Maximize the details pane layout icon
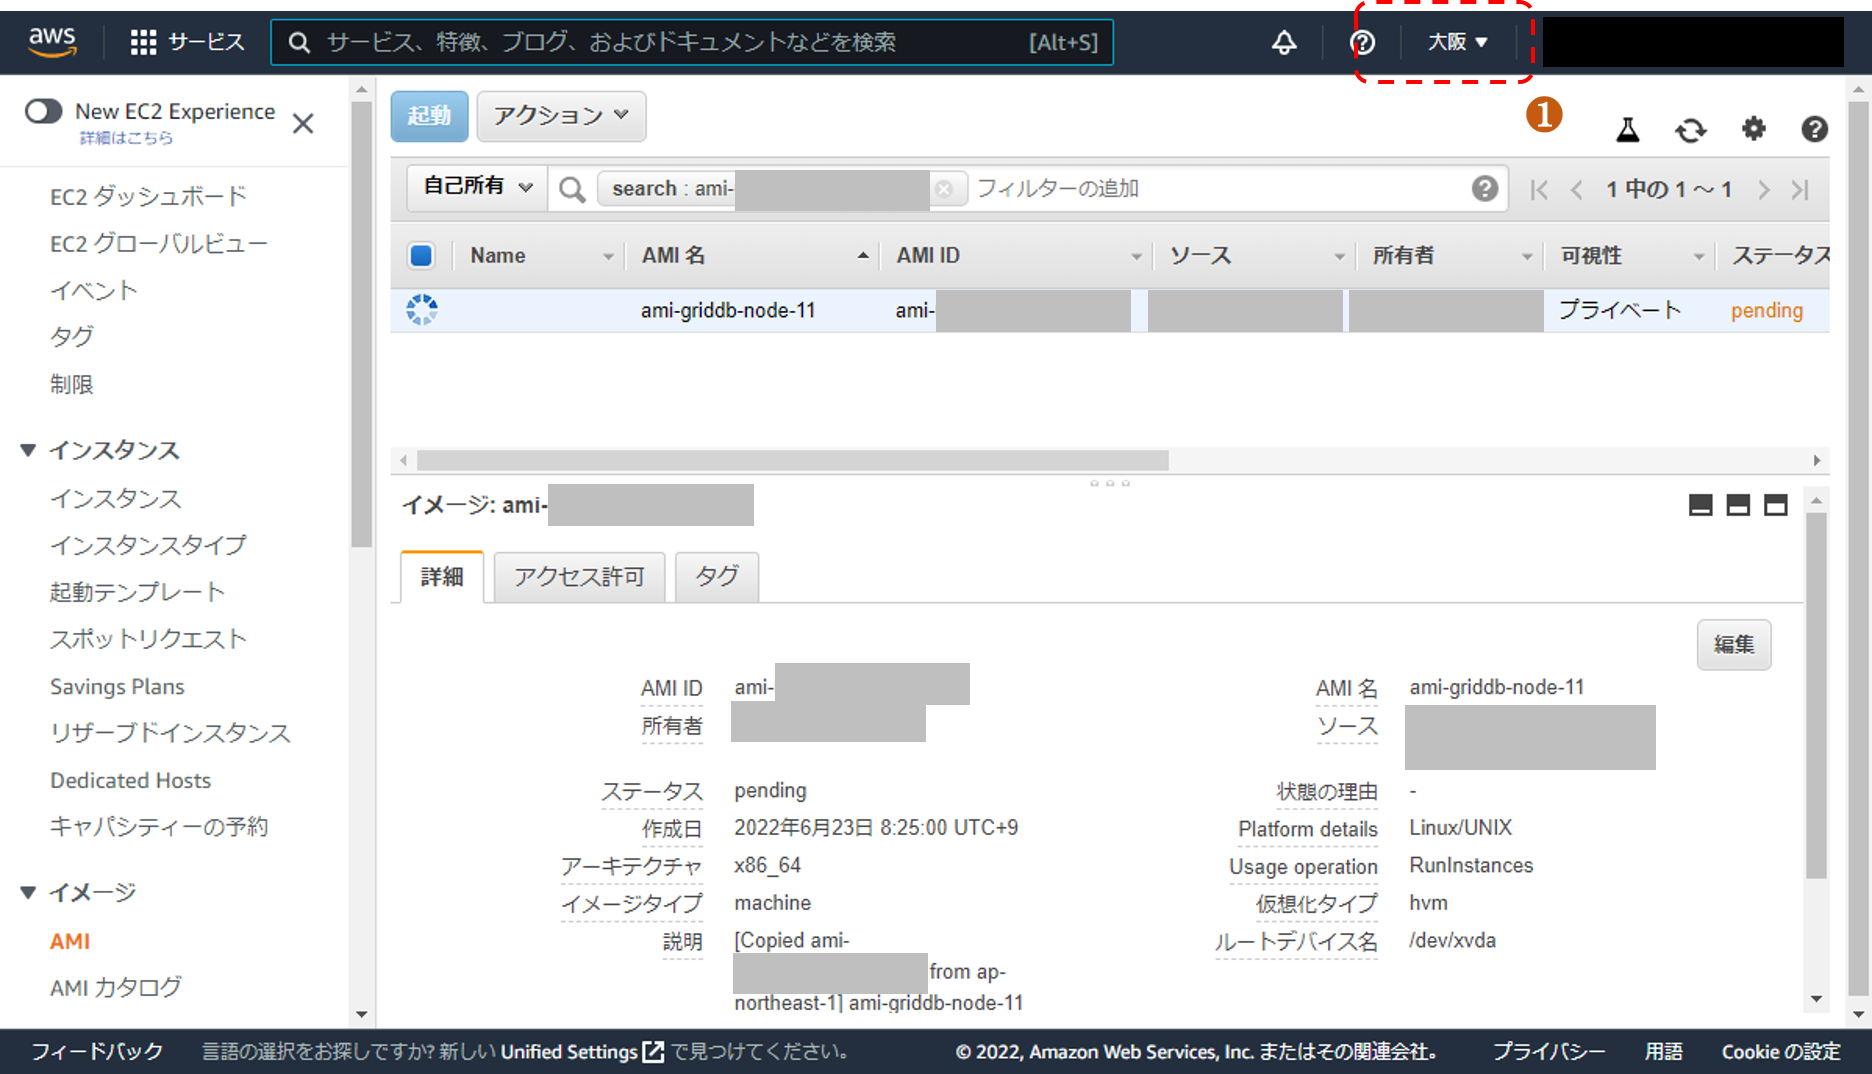The image size is (1872, 1074). [1775, 505]
